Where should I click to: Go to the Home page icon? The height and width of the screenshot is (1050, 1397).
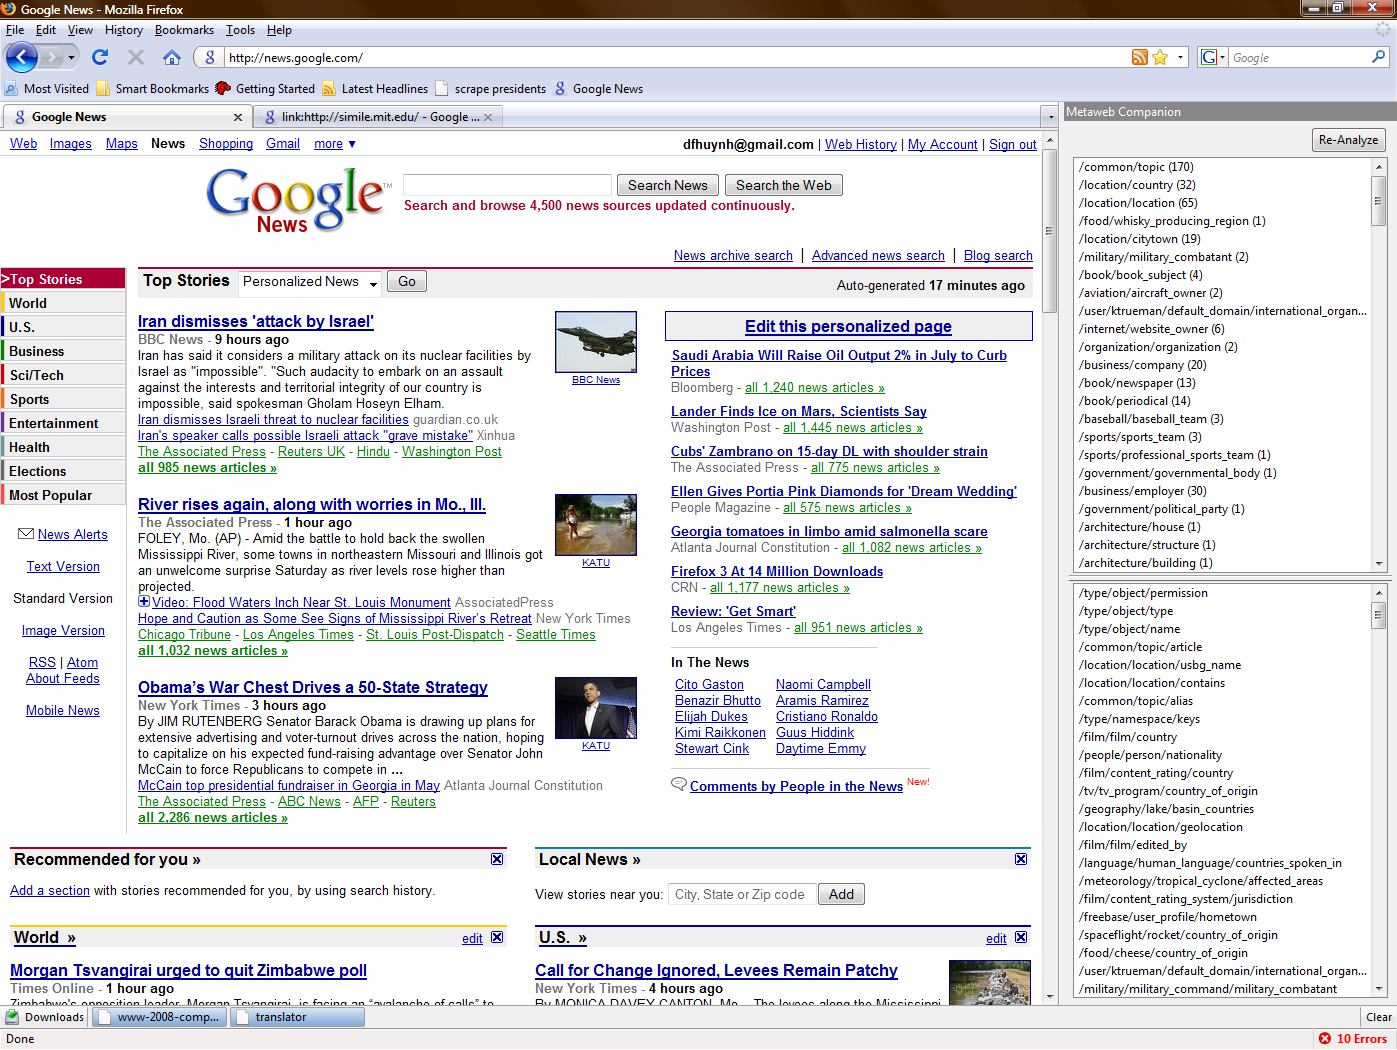point(172,58)
